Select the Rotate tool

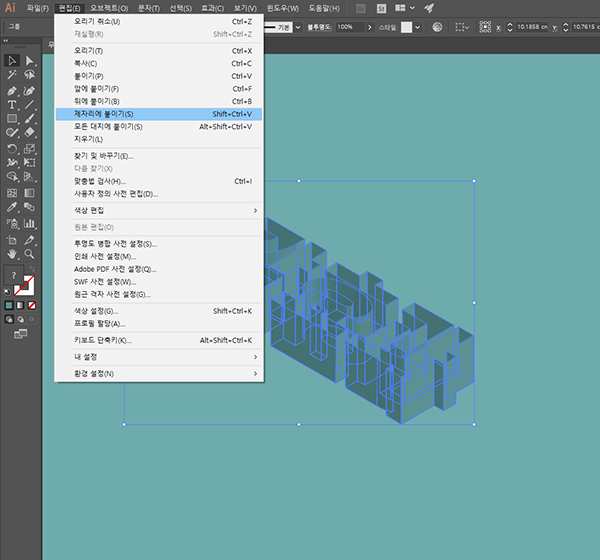coord(12,149)
